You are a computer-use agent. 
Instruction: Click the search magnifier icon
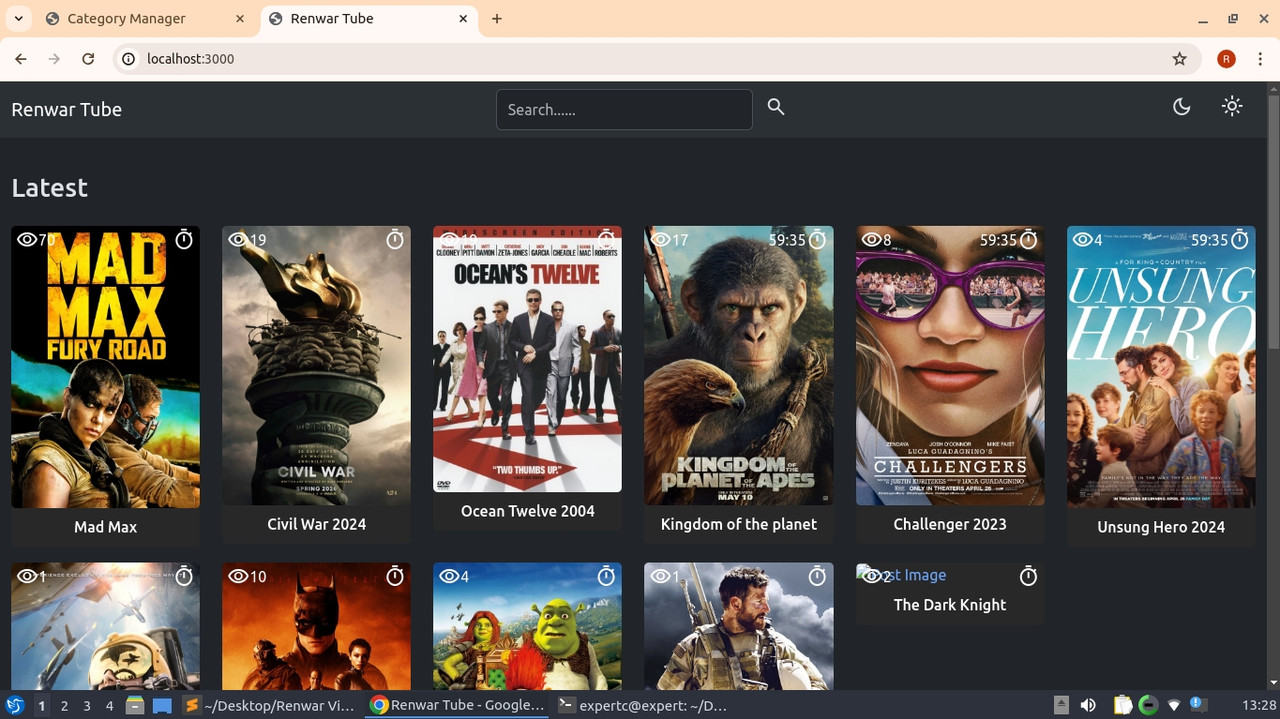point(776,107)
